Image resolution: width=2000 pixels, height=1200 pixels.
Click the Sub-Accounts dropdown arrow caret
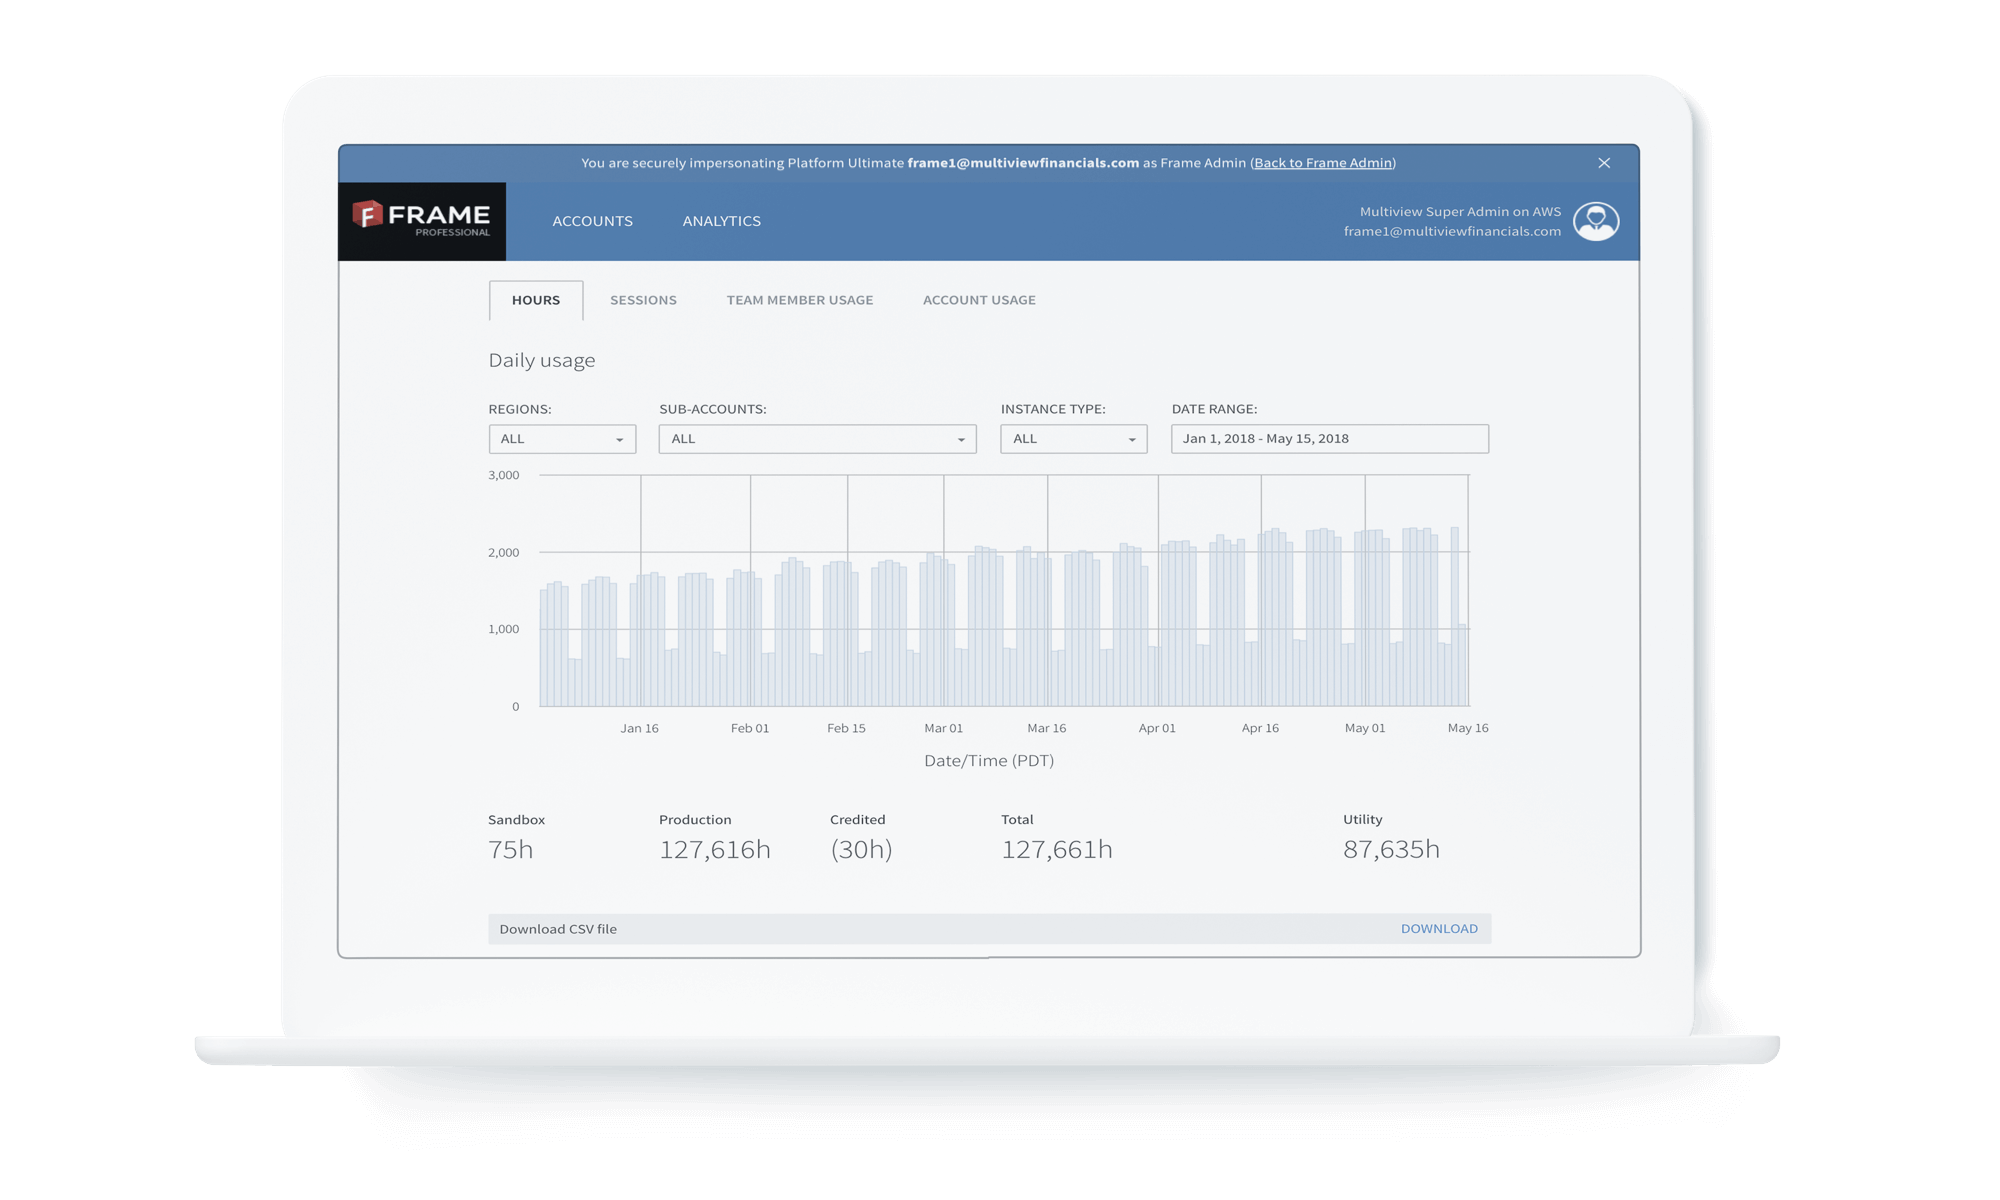(x=961, y=440)
